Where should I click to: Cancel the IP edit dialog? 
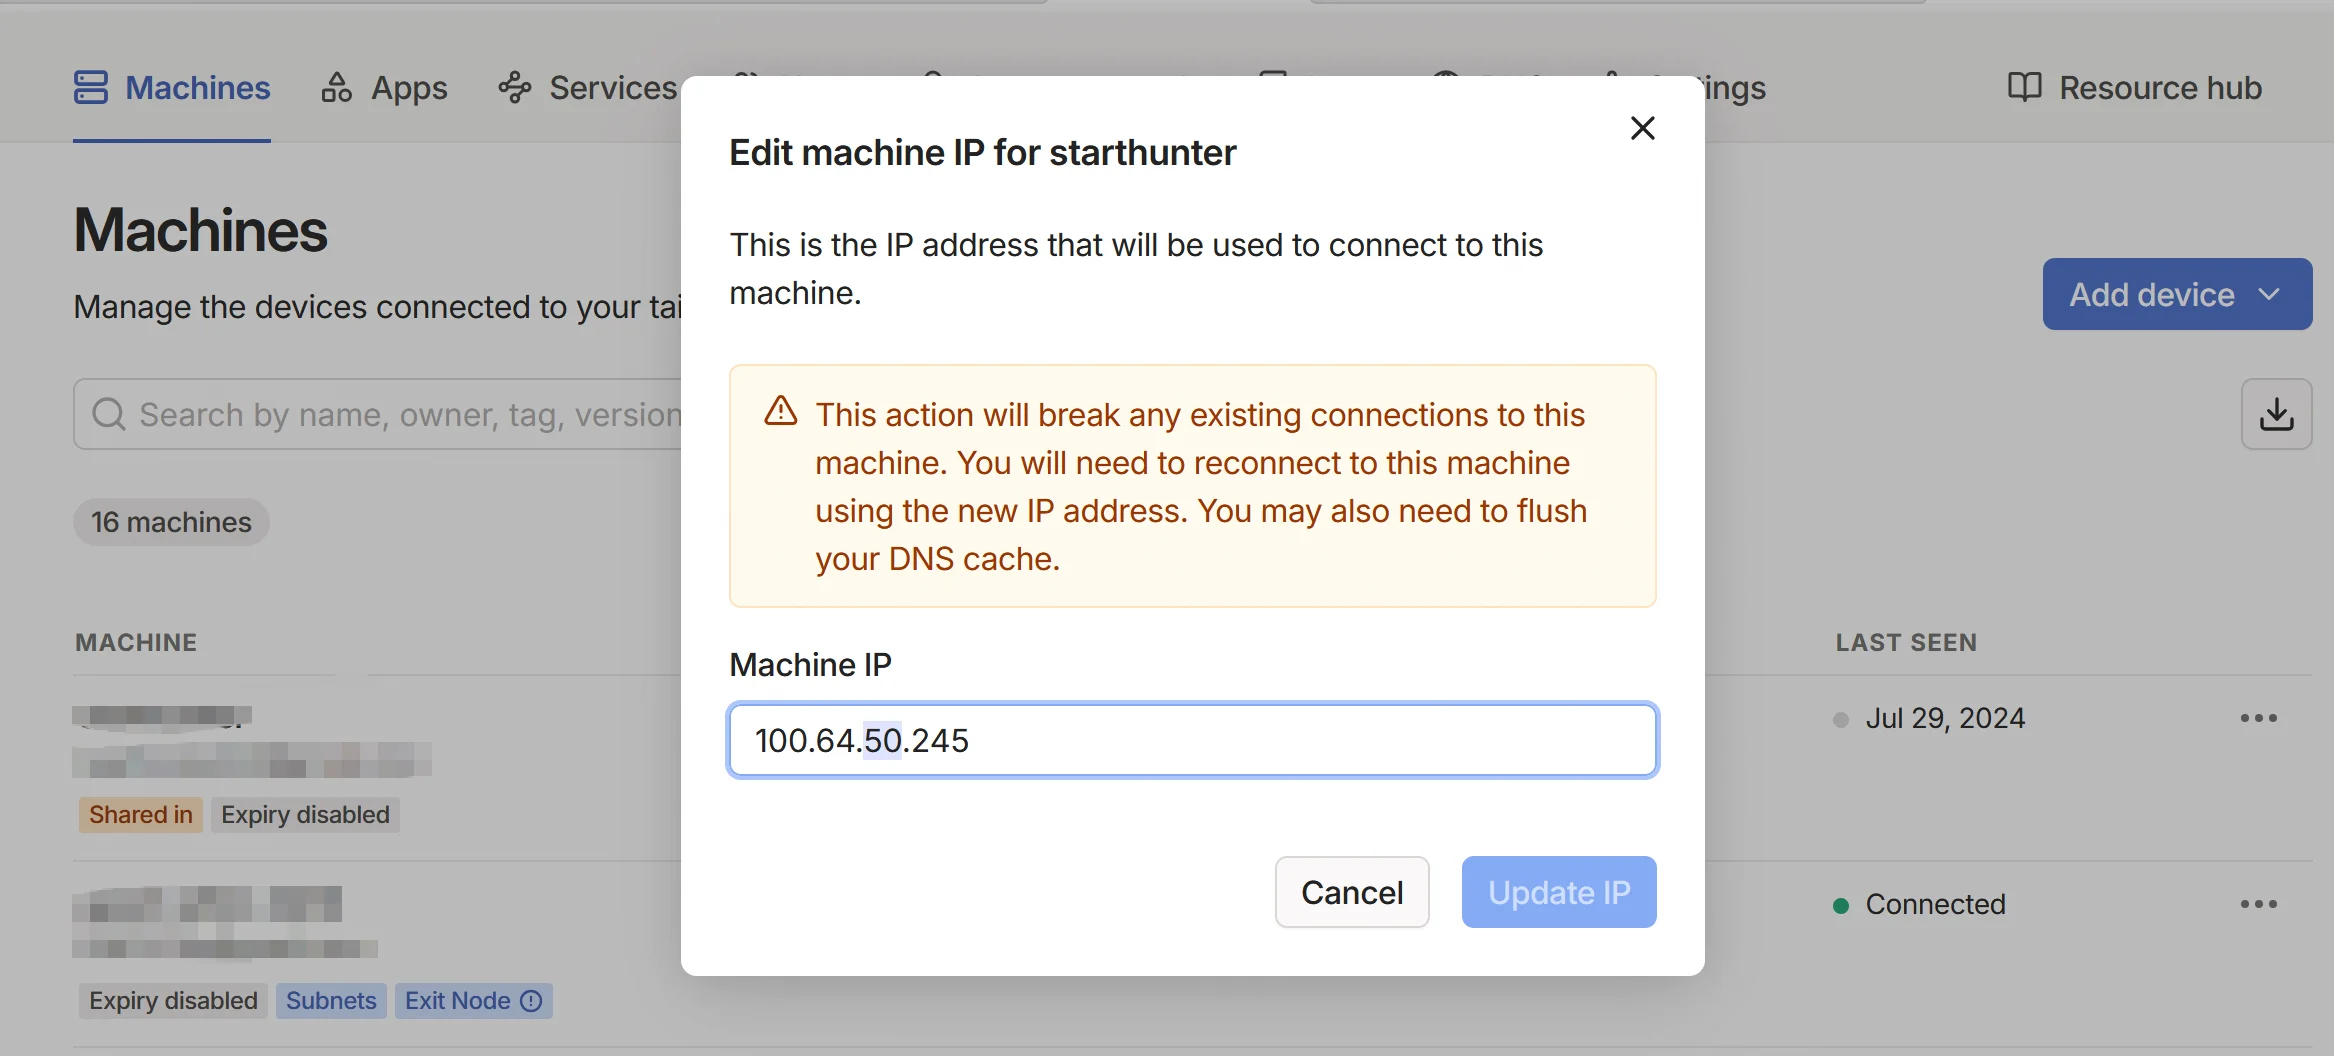click(x=1352, y=892)
